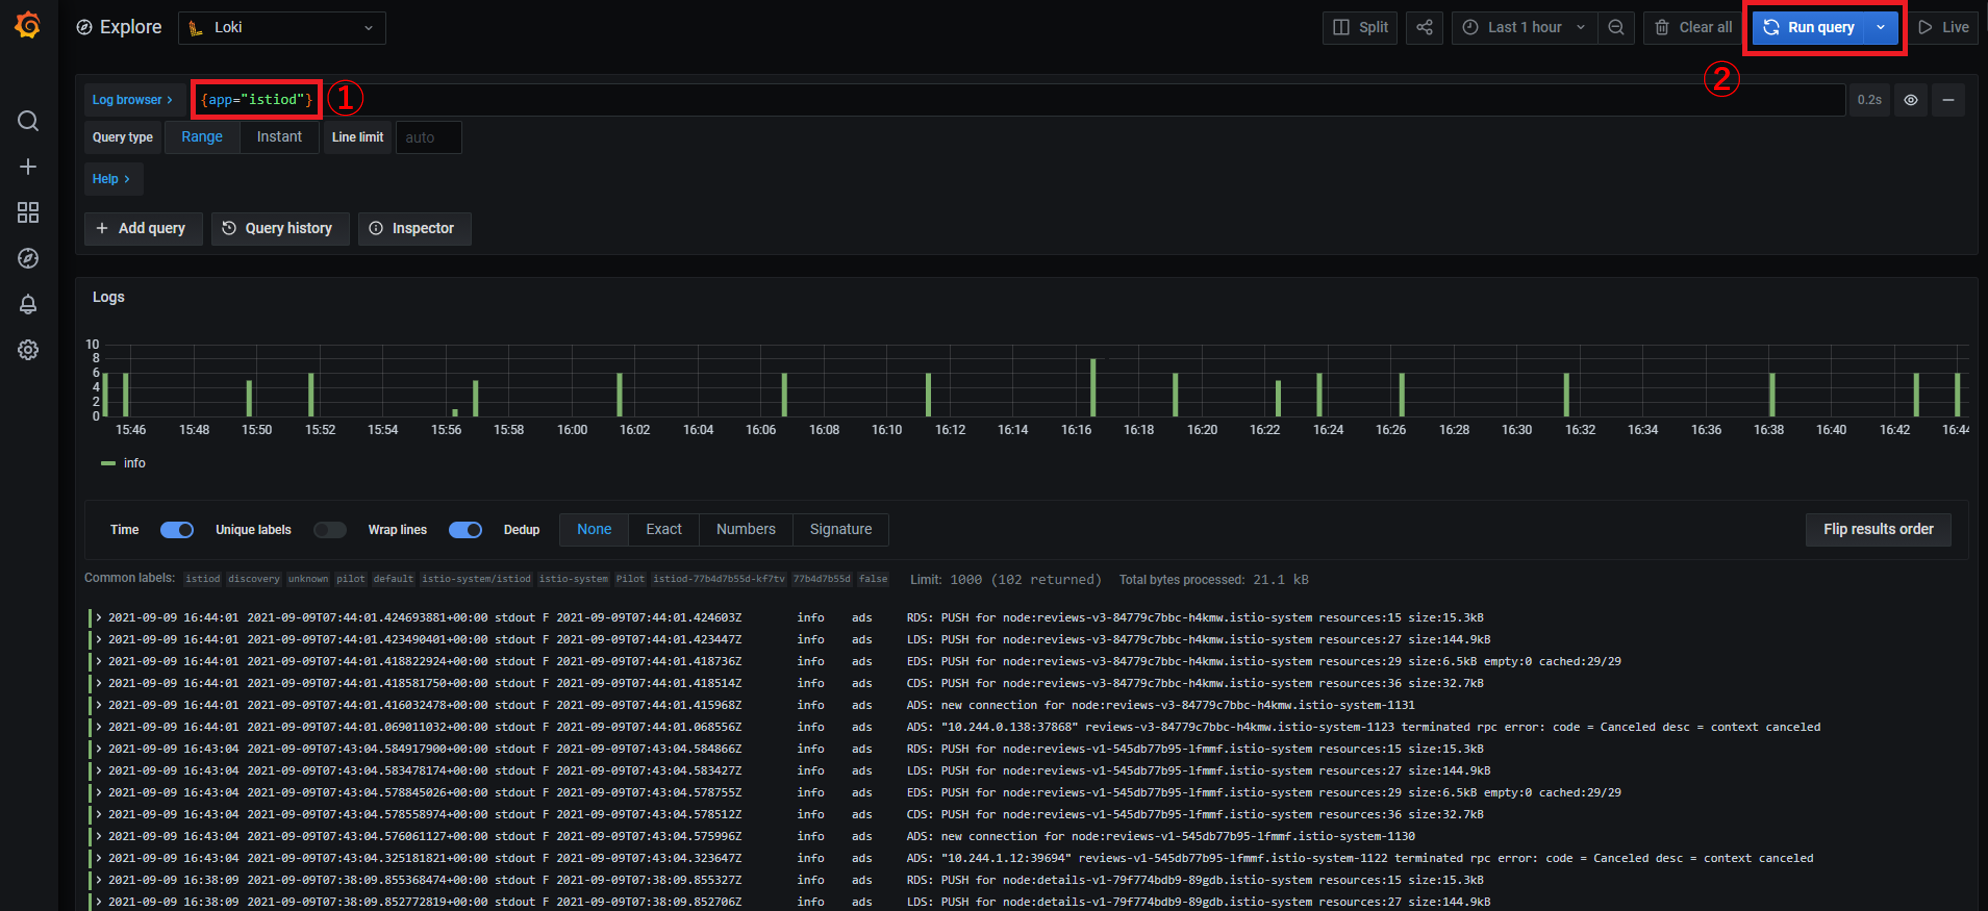Open the Configuration gear icon
Image resolution: width=1988 pixels, height=911 pixels.
click(x=28, y=350)
